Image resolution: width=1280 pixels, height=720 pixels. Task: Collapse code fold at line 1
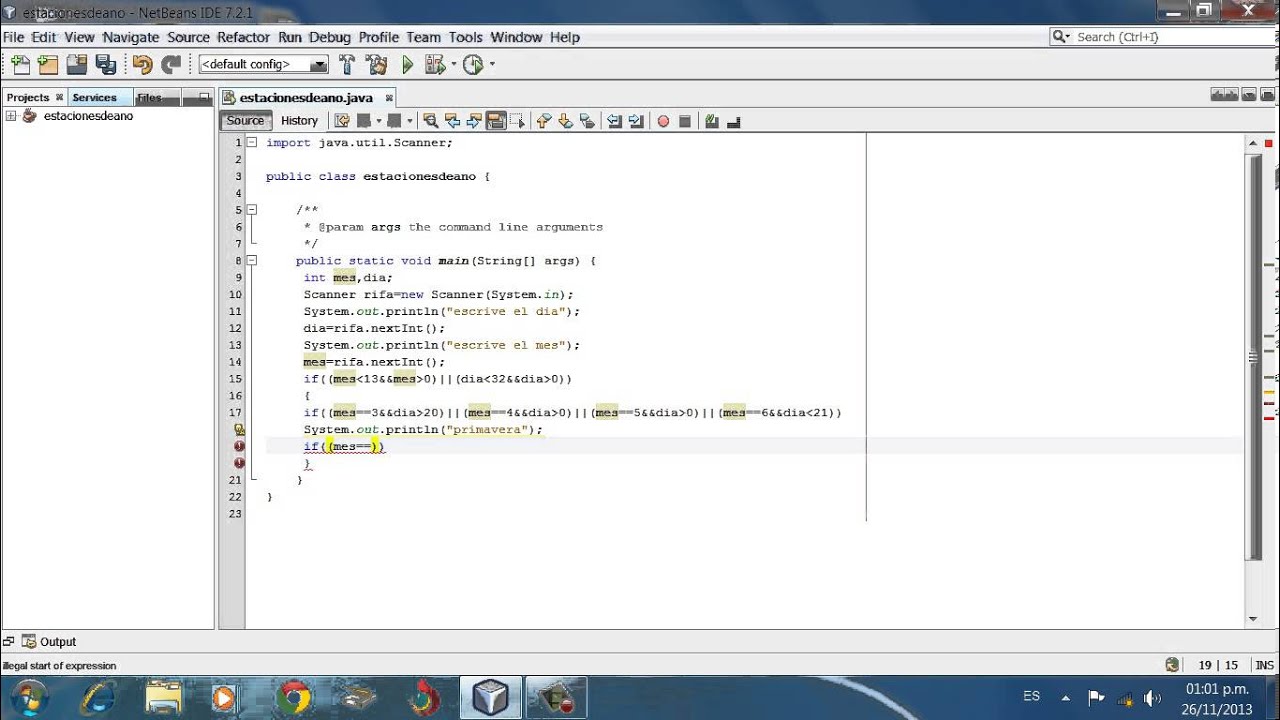(252, 142)
